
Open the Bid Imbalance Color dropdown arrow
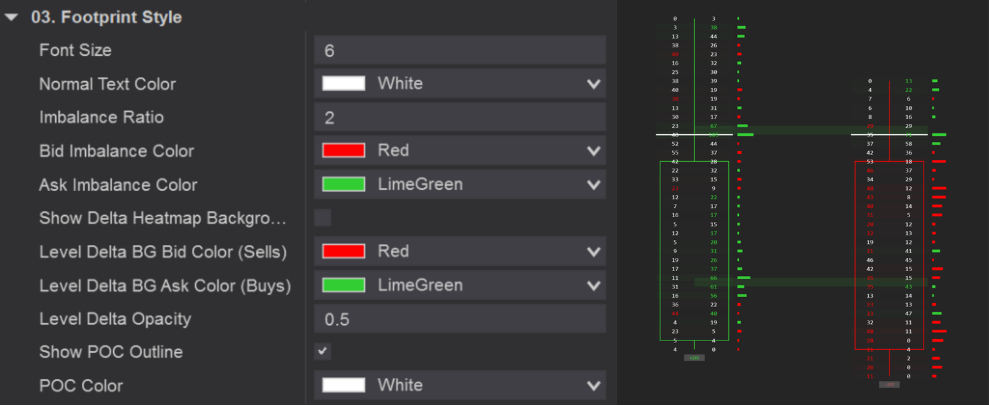[x=593, y=151]
